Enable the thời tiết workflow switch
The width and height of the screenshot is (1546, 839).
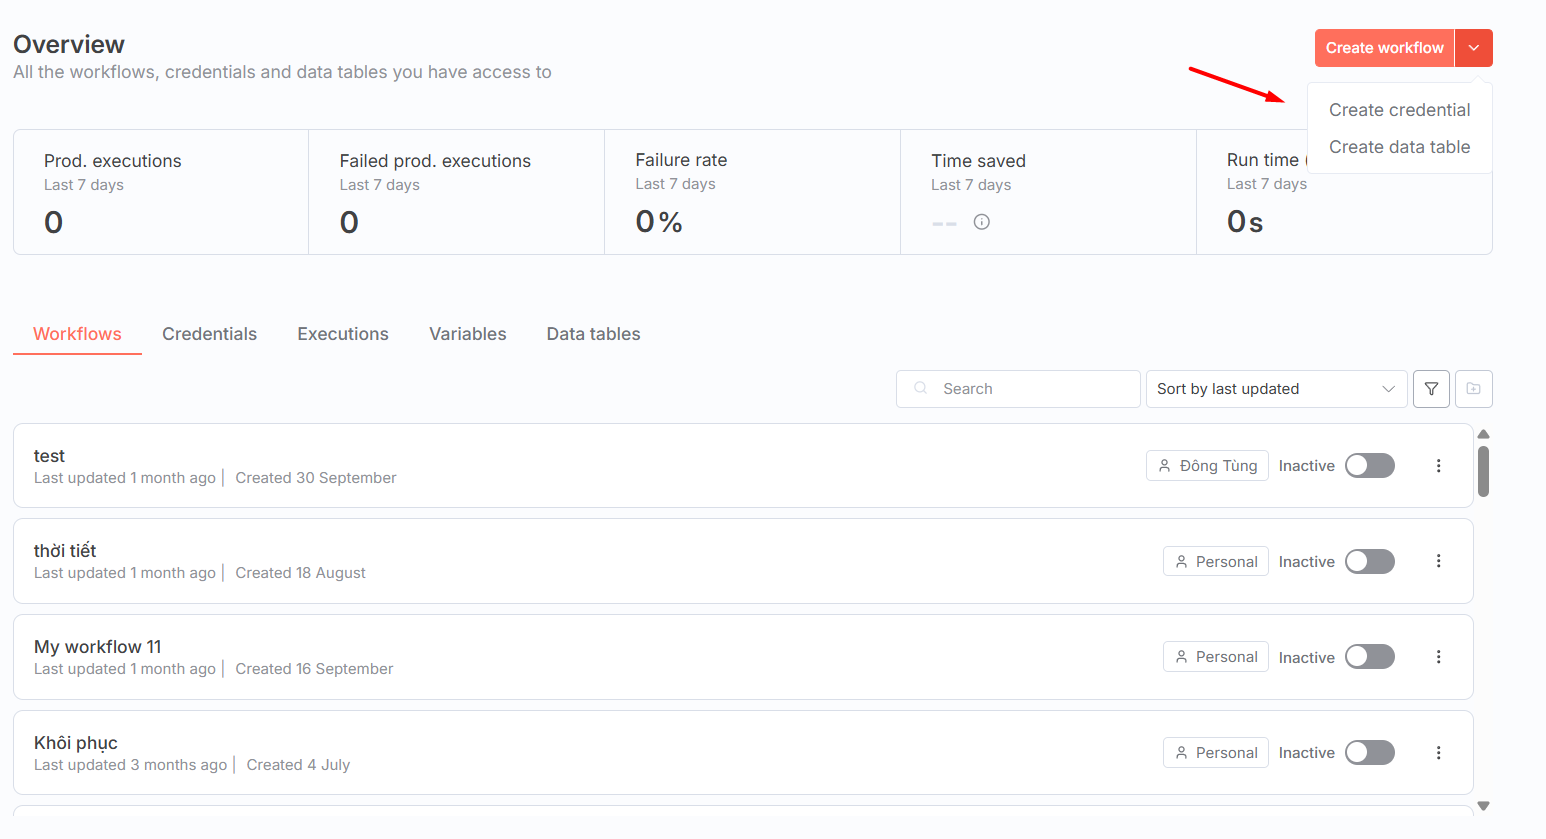click(1369, 561)
